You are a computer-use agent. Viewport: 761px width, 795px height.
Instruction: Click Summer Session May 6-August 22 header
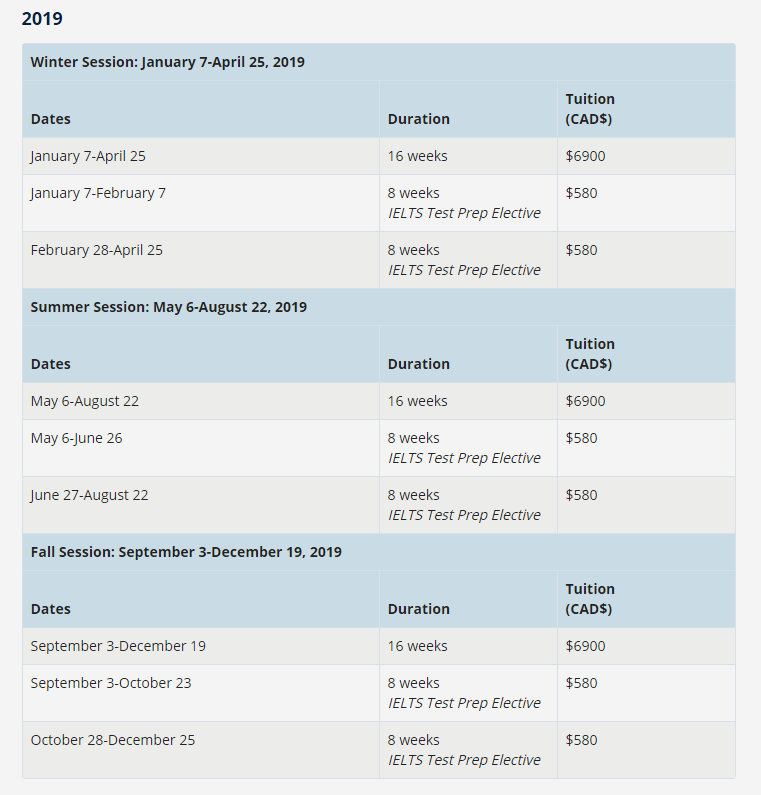379,307
